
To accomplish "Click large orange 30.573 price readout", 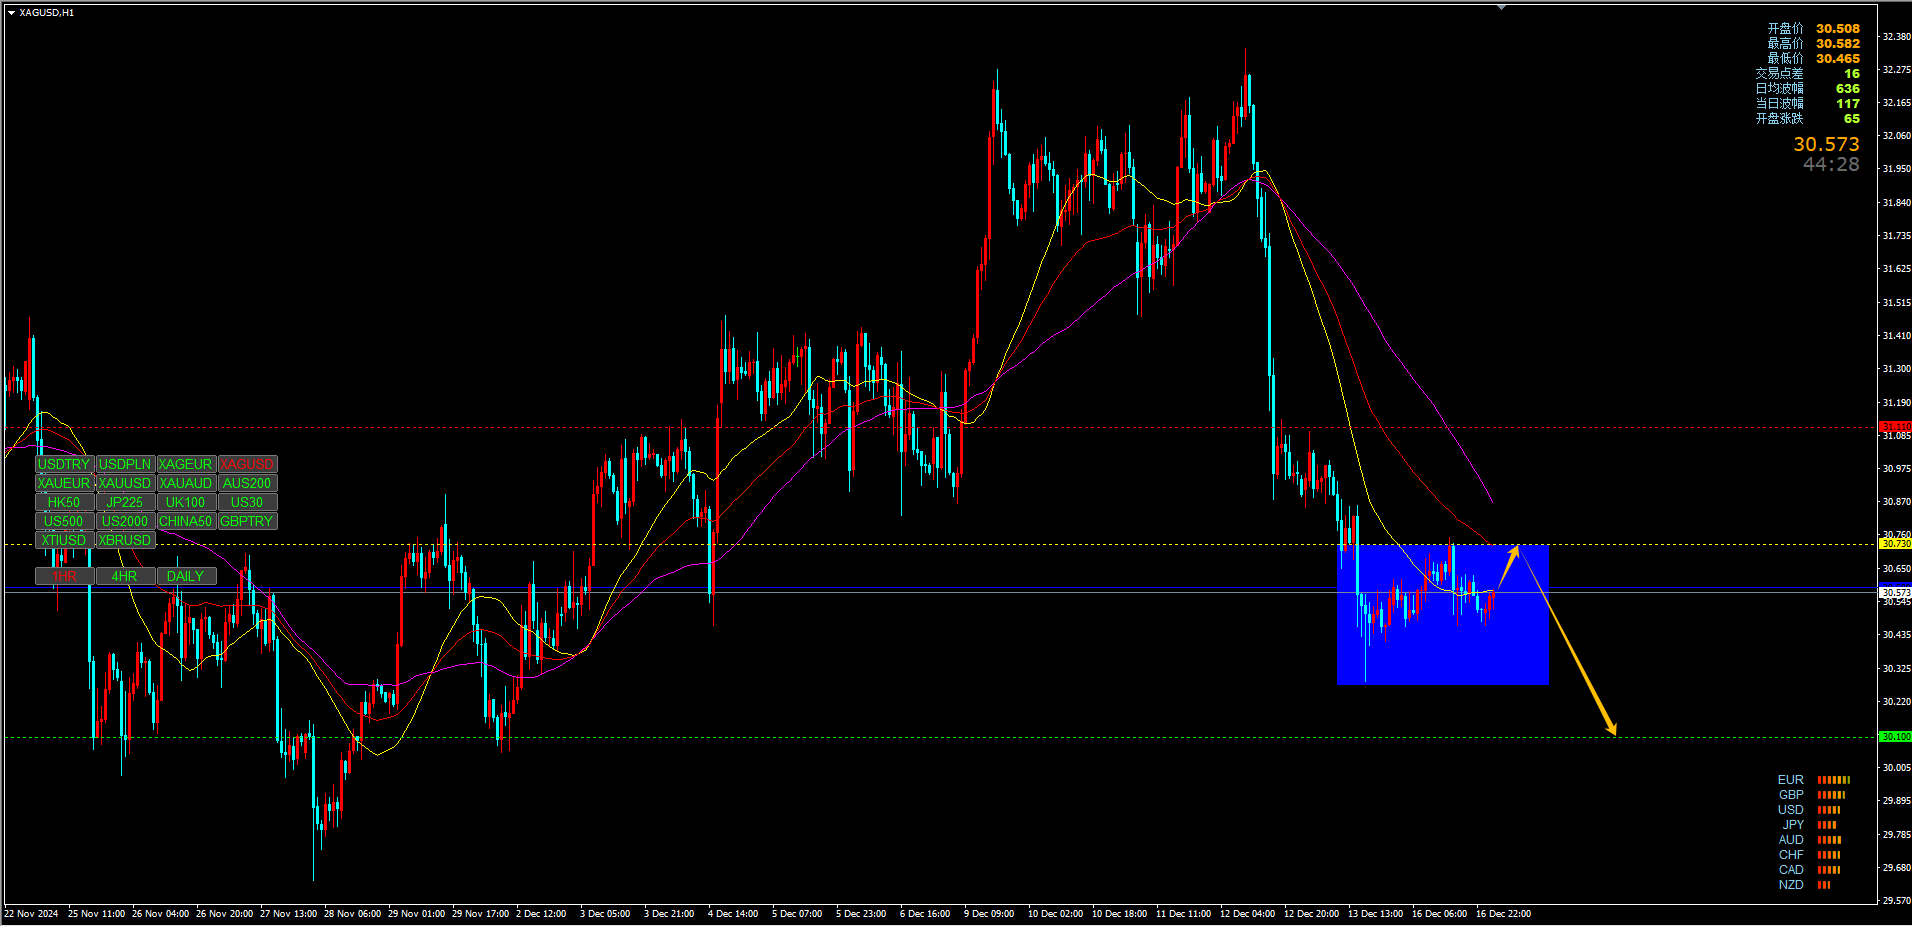I will [x=1826, y=144].
